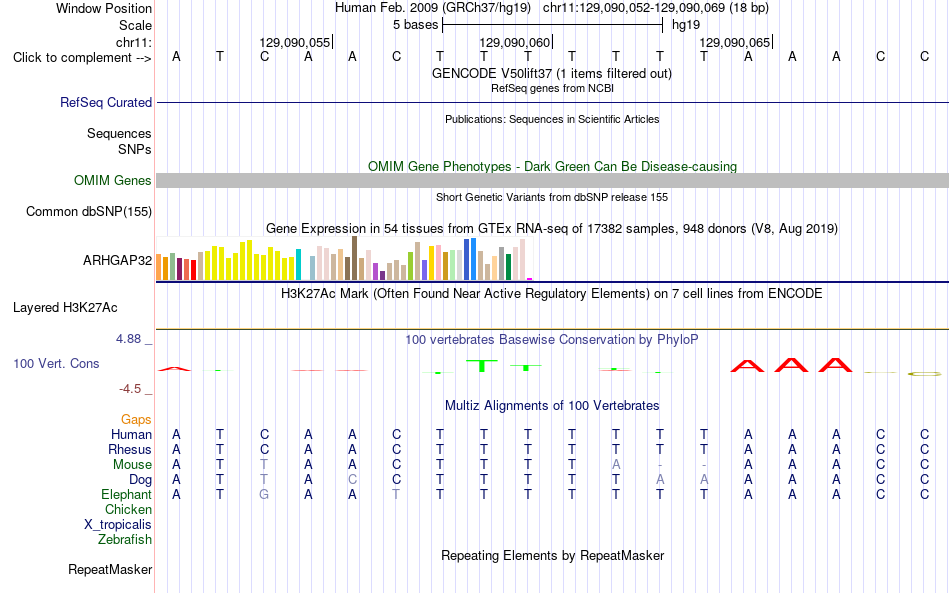Click position label 129,090,060 on ruler
This screenshot has width=950, height=593.
pyautogui.click(x=514, y=42)
